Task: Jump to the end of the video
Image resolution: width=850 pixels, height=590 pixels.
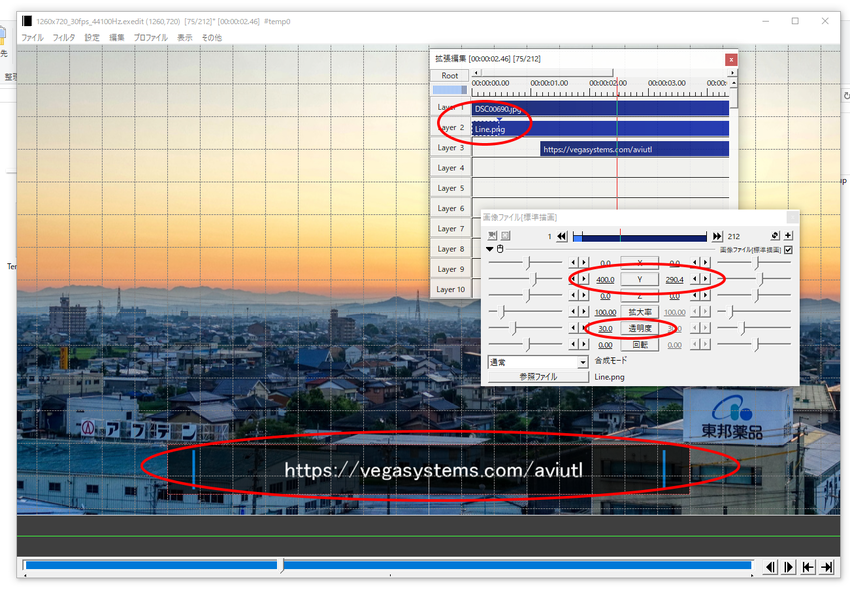Action: coord(826,567)
